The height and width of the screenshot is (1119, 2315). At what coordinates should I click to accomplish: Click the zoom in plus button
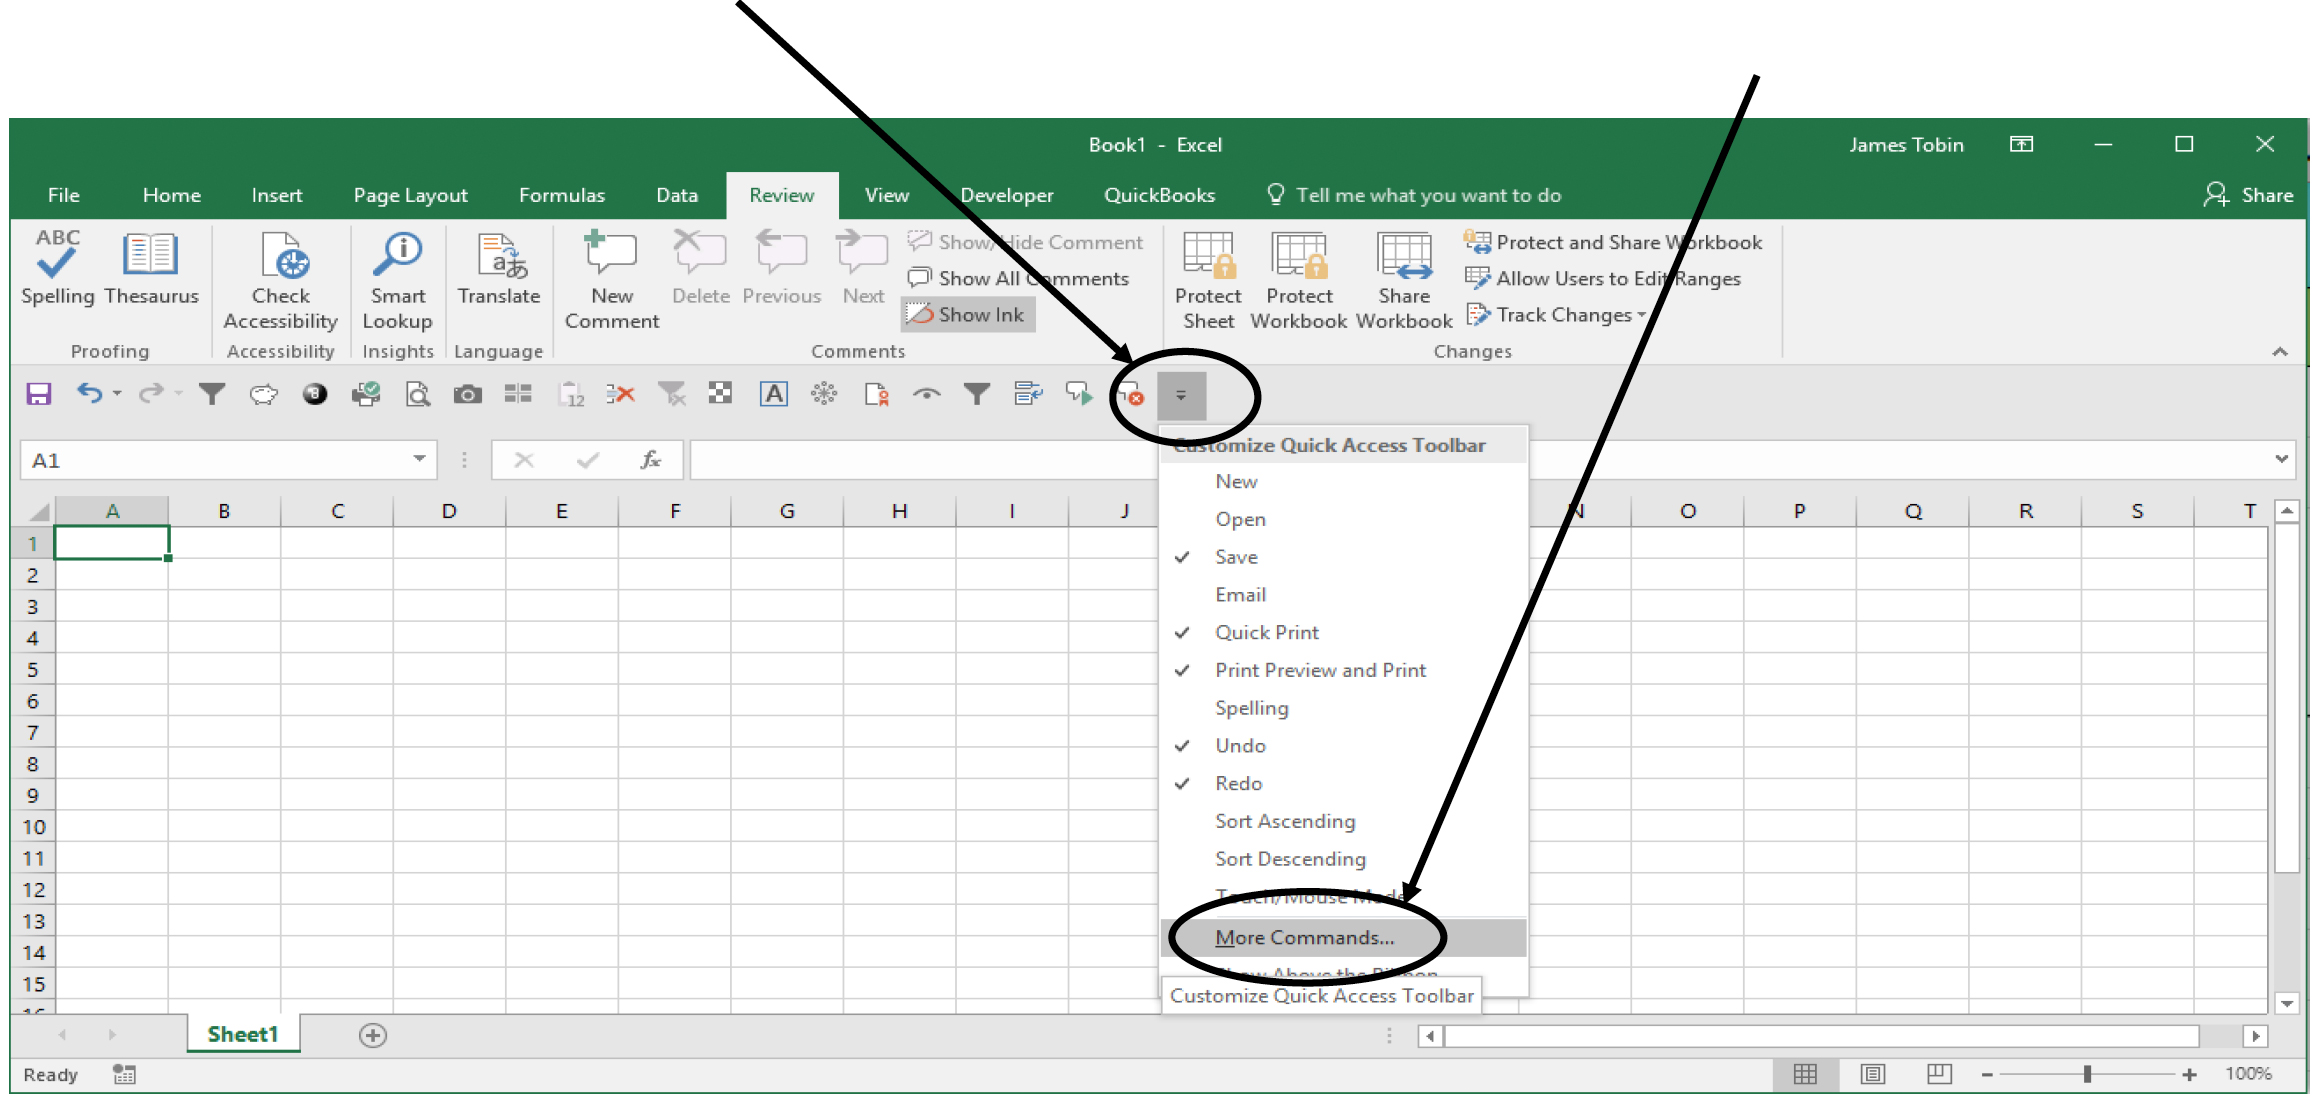click(x=2189, y=1075)
